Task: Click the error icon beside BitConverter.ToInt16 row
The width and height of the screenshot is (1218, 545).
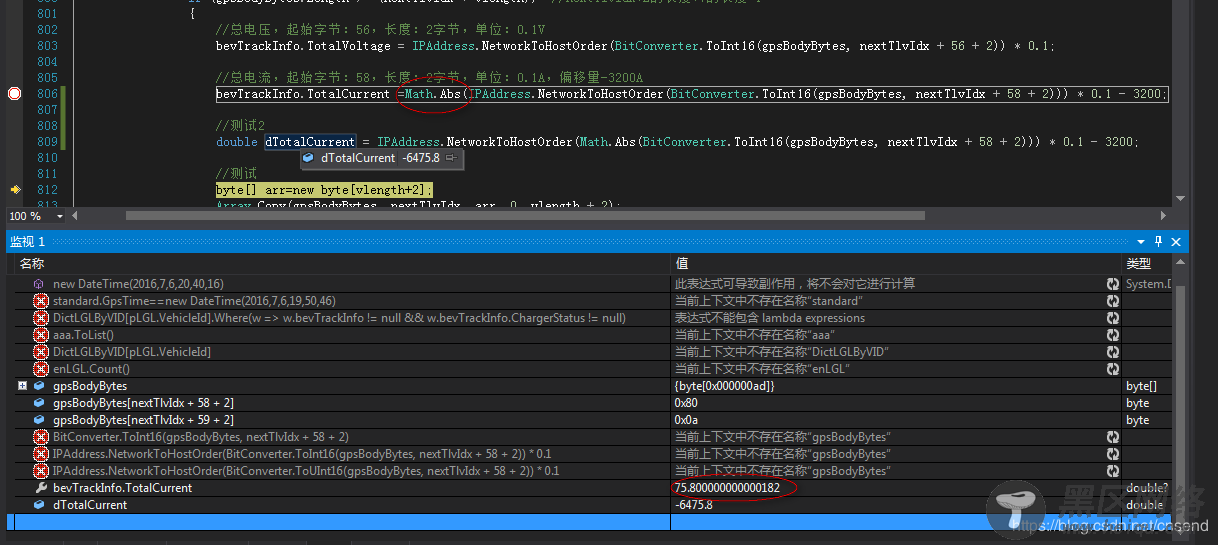Action: click(41, 437)
